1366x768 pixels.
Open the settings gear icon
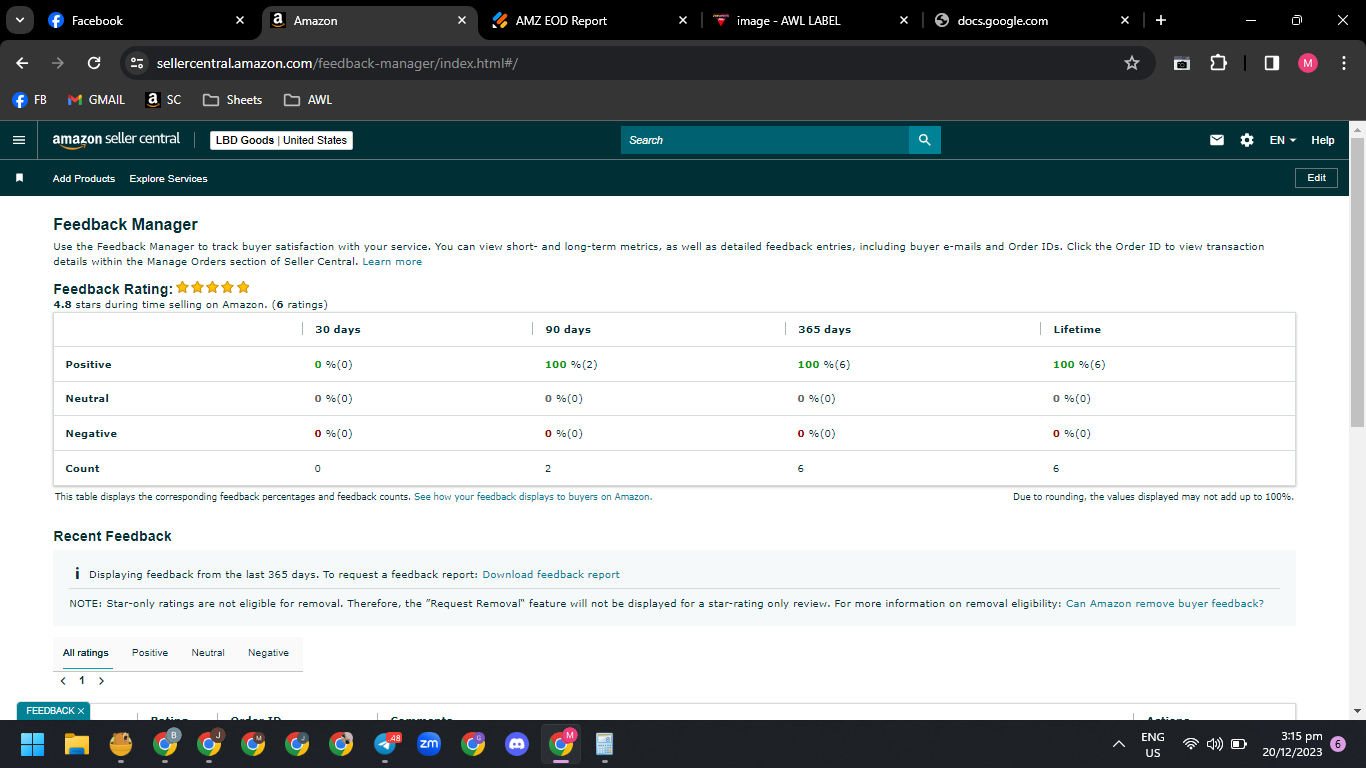[1247, 140]
